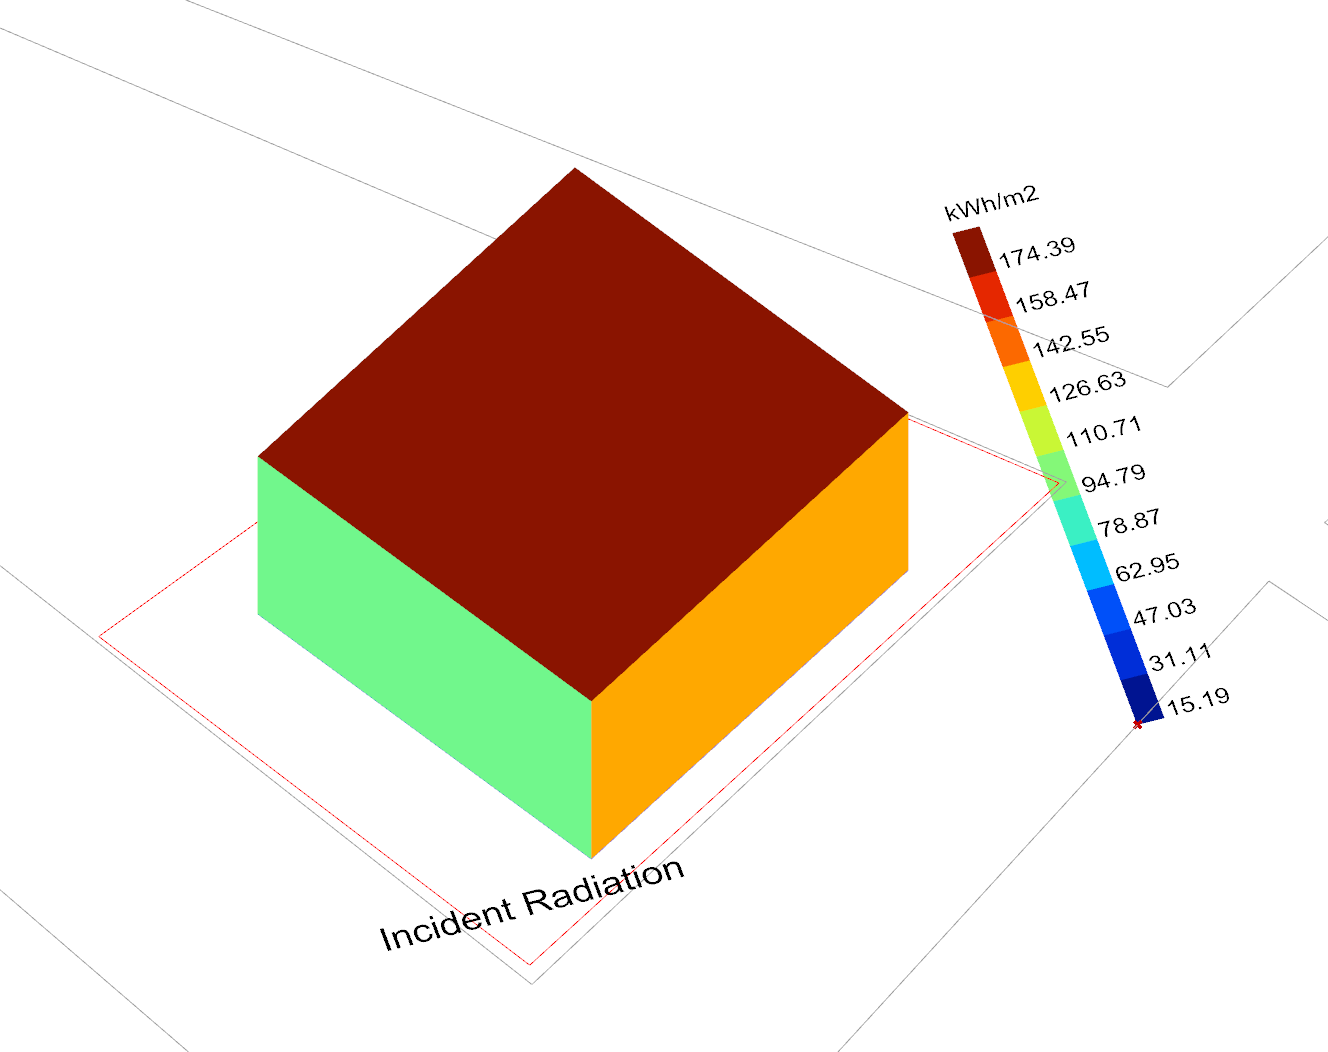The width and height of the screenshot is (1328, 1052).
Task: Click the 62.95 legend value
Action: point(1148,567)
